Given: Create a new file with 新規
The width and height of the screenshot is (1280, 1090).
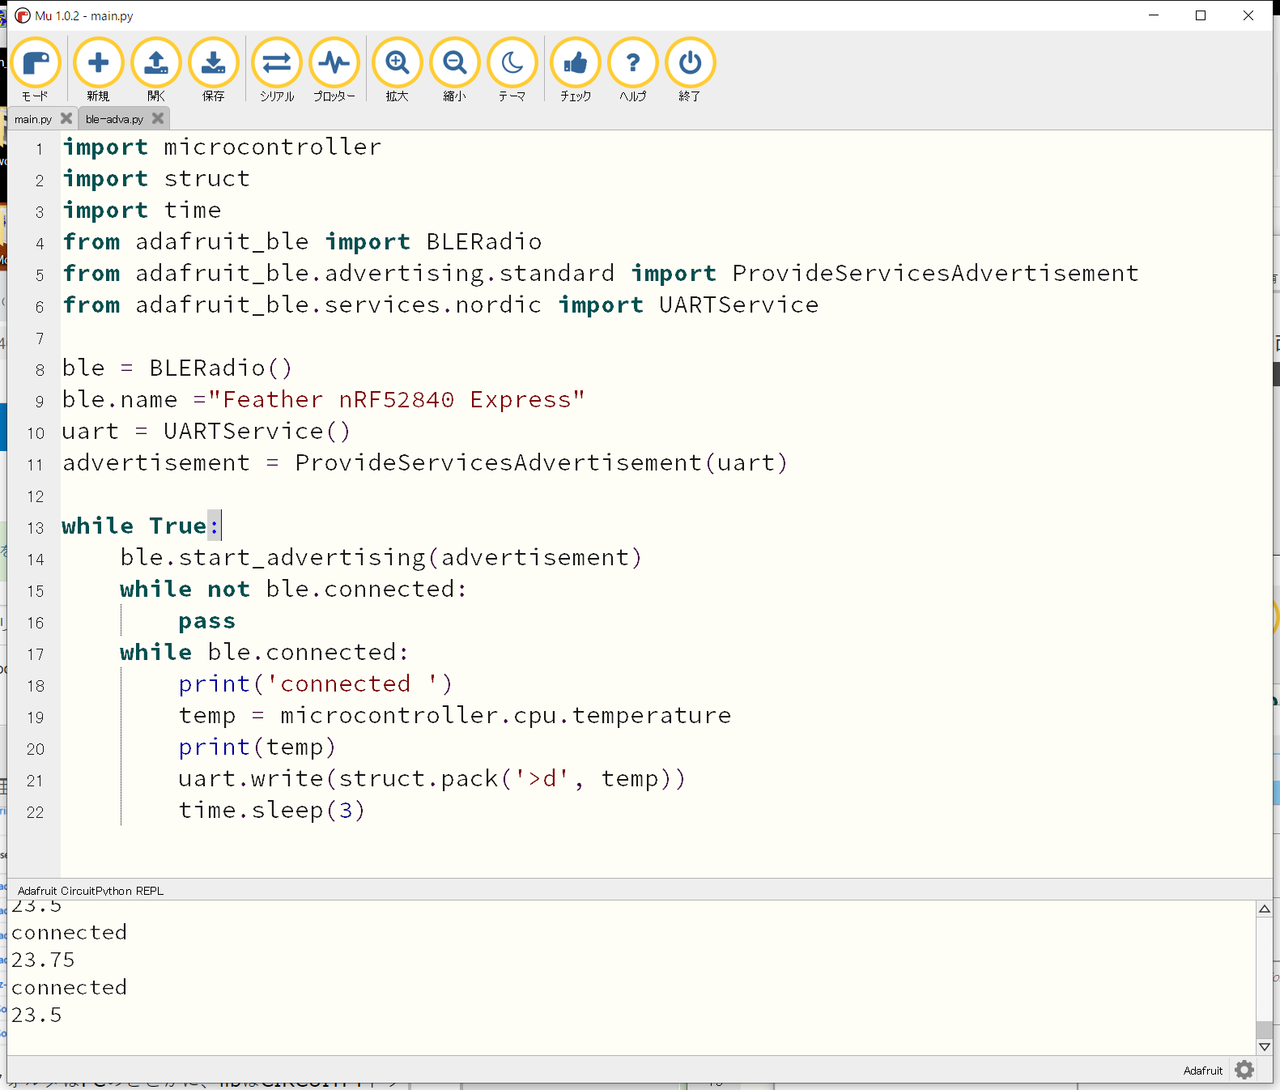Looking at the screenshot, I should [98, 62].
